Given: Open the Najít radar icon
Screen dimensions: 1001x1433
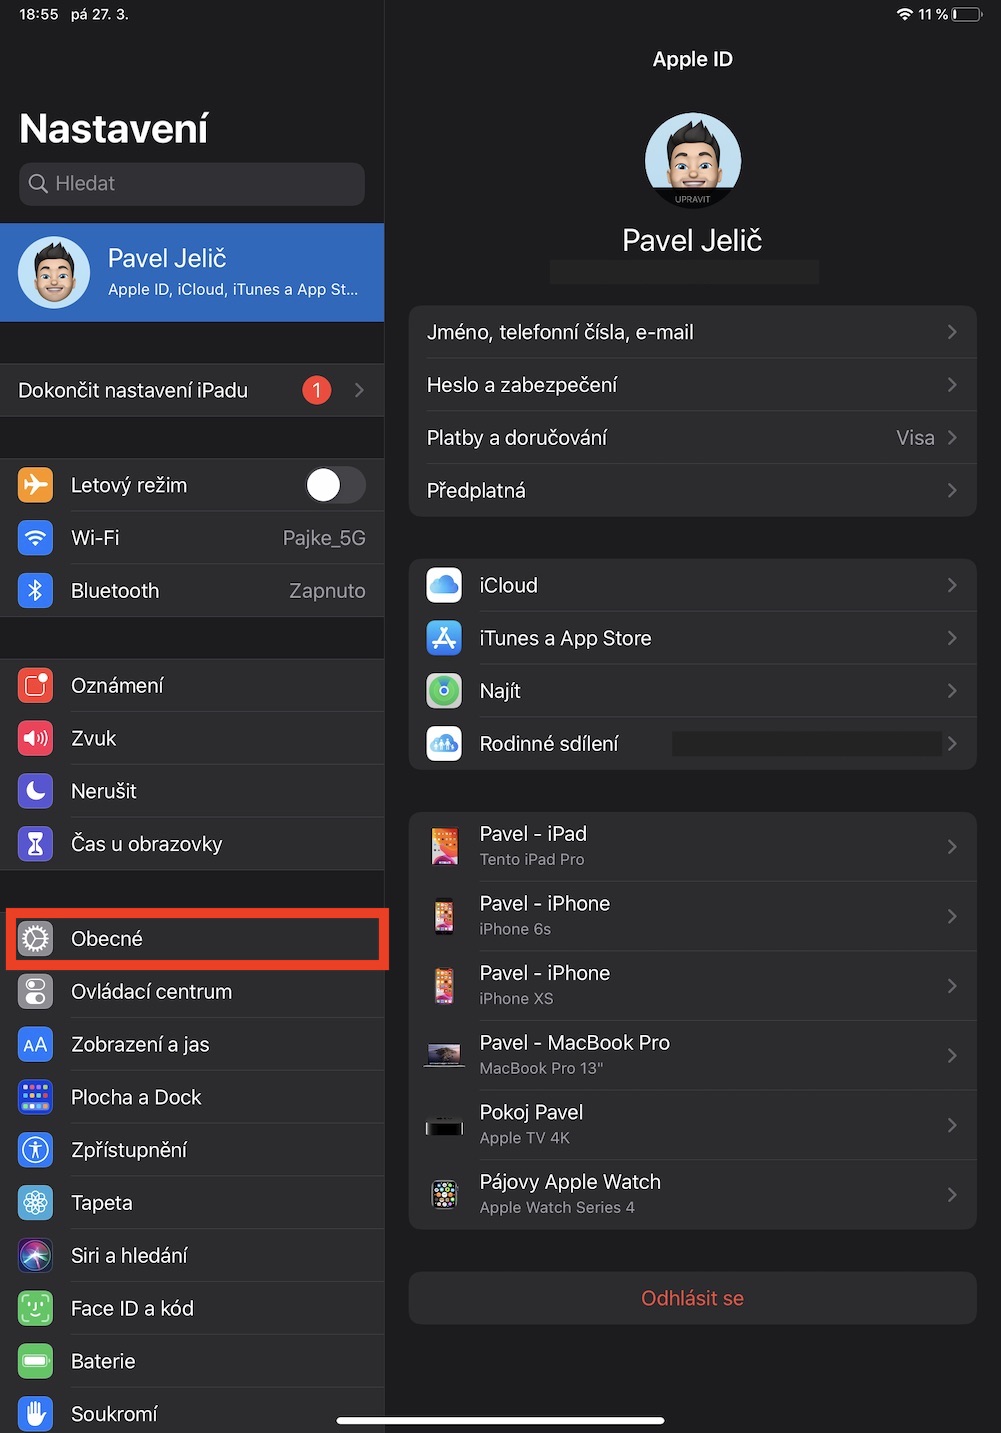Looking at the screenshot, I should pyautogui.click(x=444, y=691).
